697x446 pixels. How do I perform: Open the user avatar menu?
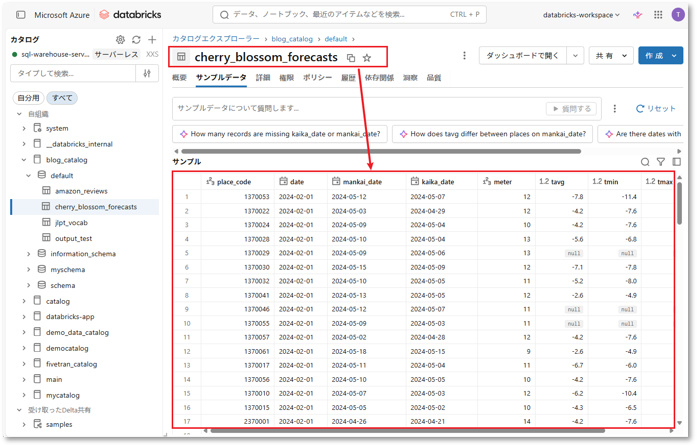pos(678,15)
